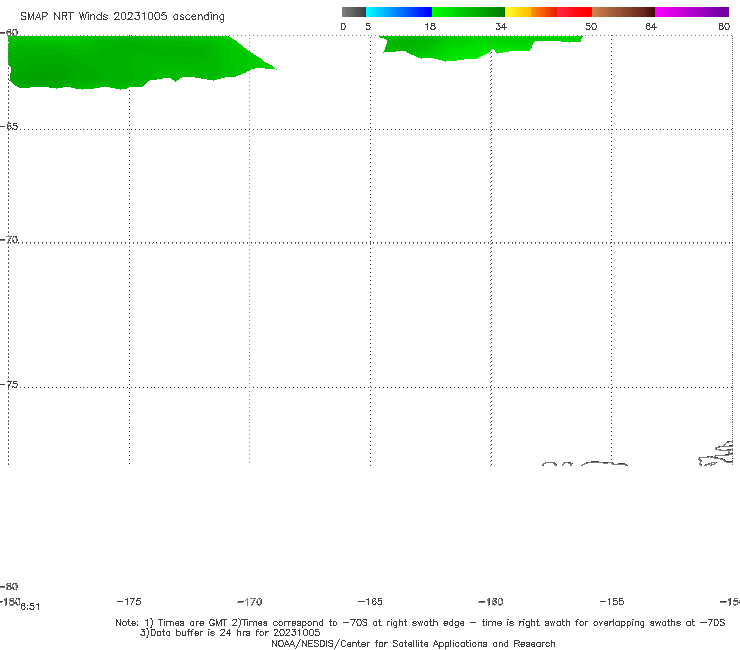Click the -70 latitude axis label
This screenshot has height=650, width=740.
[x=9, y=239]
